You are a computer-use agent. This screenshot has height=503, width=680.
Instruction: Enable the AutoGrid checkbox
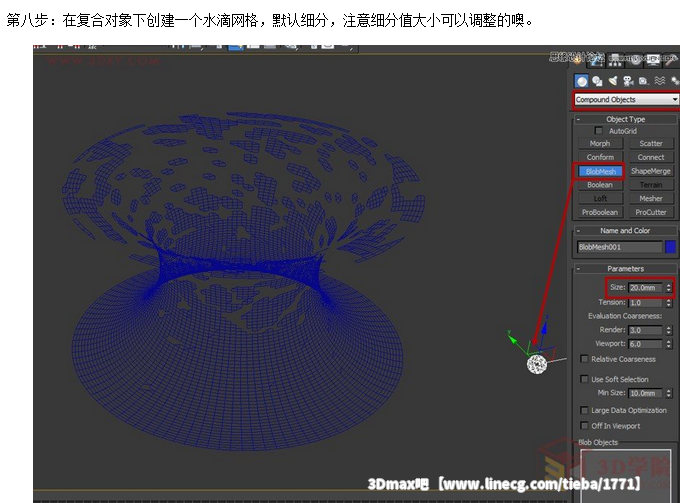pyautogui.click(x=598, y=131)
